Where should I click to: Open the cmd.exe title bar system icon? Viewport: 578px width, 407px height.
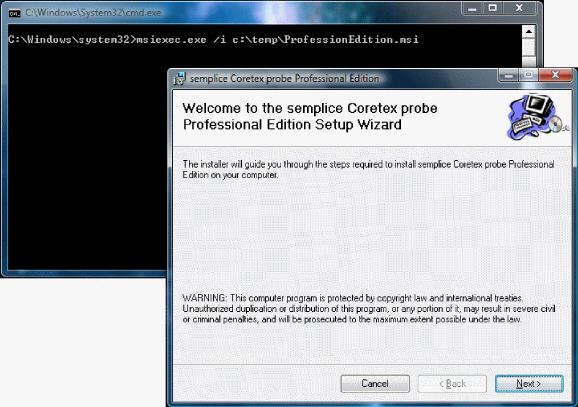[x=14, y=13]
